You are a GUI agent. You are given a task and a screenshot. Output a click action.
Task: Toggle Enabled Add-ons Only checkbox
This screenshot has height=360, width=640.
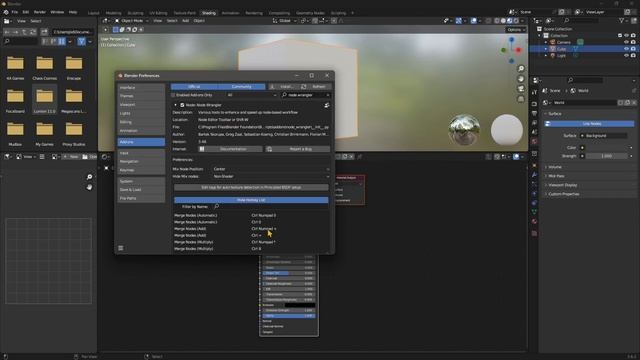coord(173,95)
